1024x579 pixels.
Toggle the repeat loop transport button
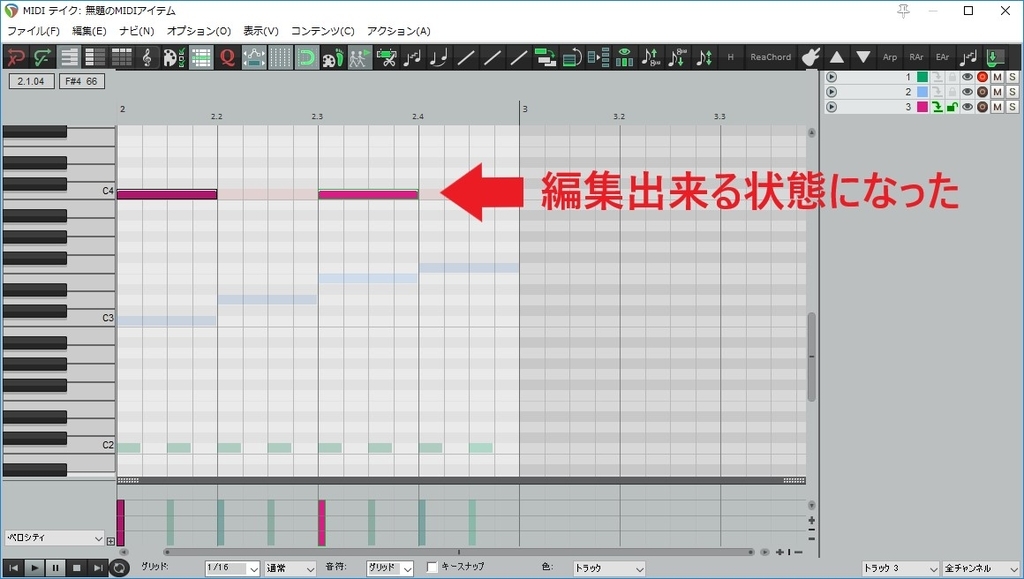click(x=119, y=568)
